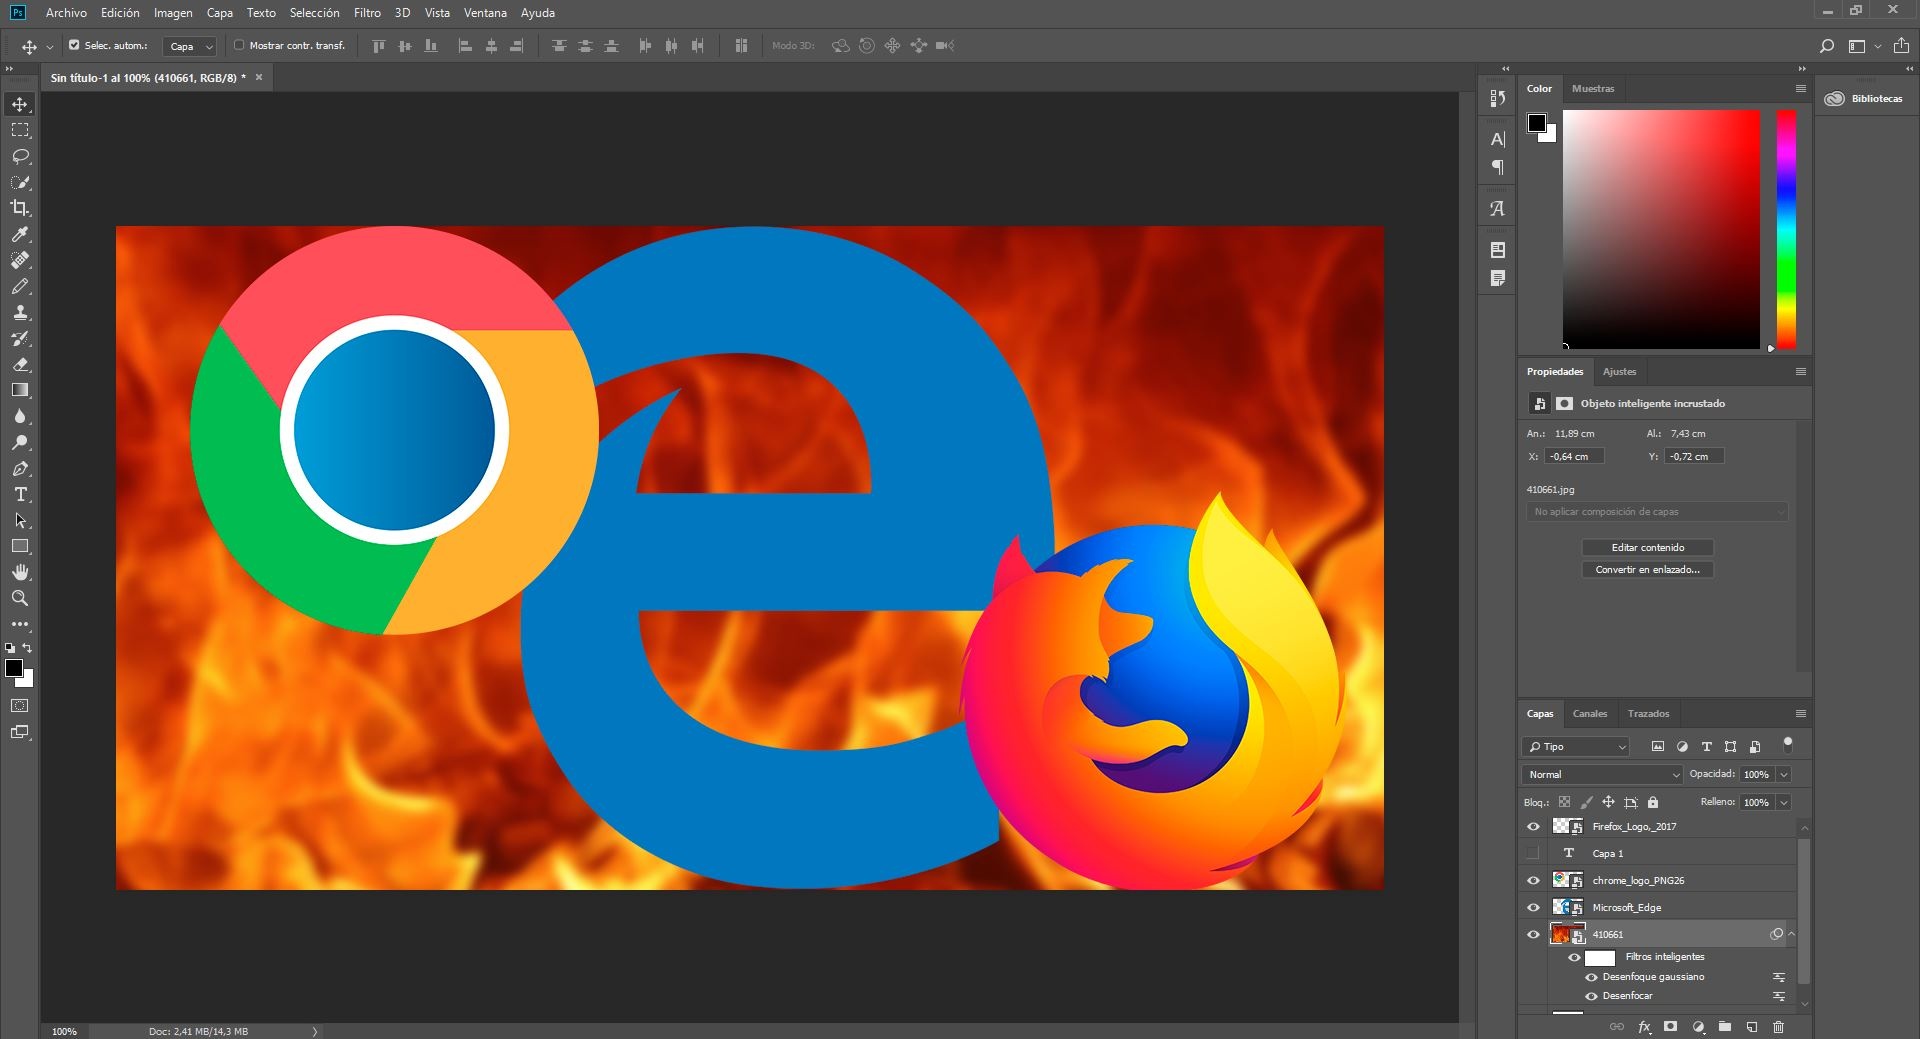This screenshot has width=1920, height=1039.
Task: Open the Normal blend mode dropdown
Action: point(1603,774)
